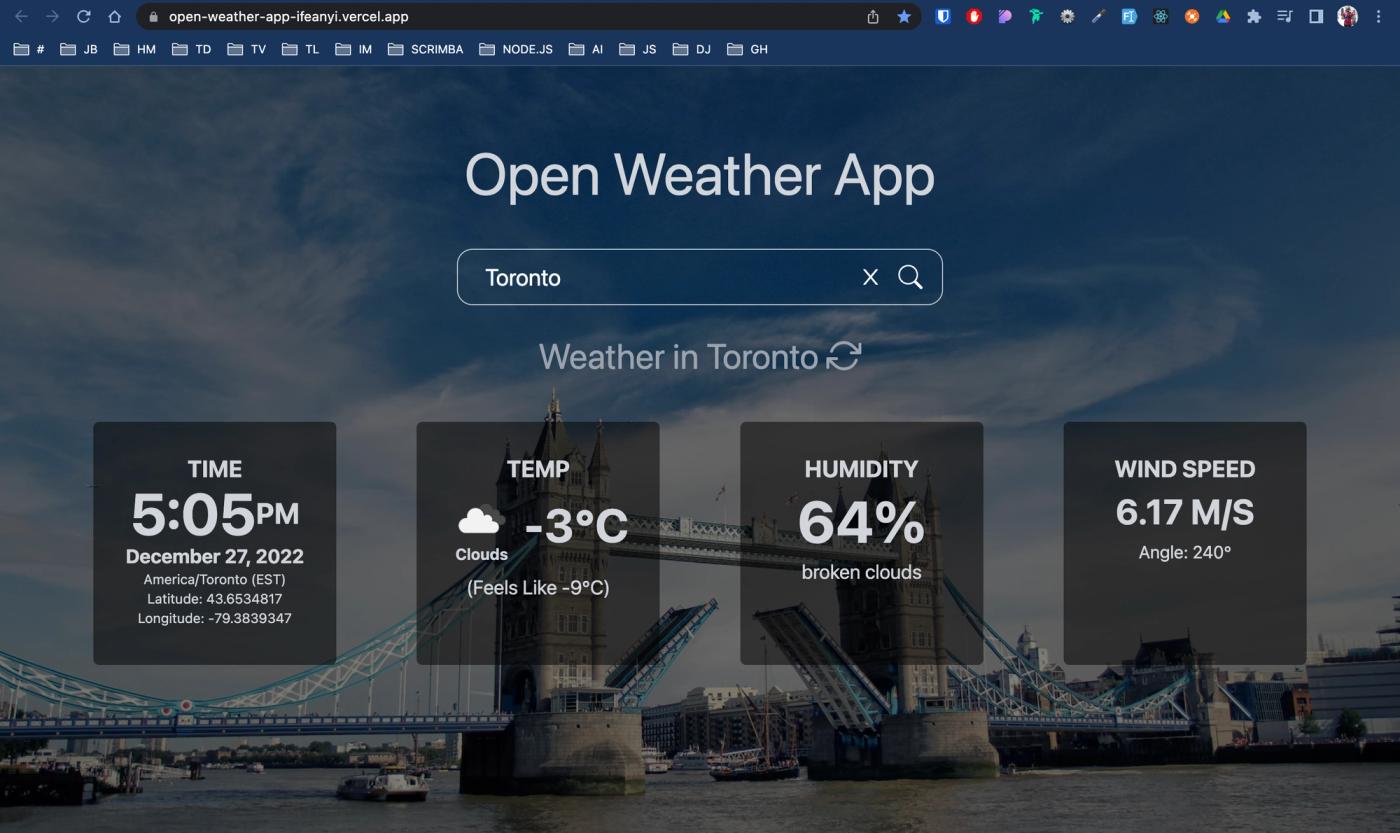Click the December 27, 2022 date

click(215, 557)
